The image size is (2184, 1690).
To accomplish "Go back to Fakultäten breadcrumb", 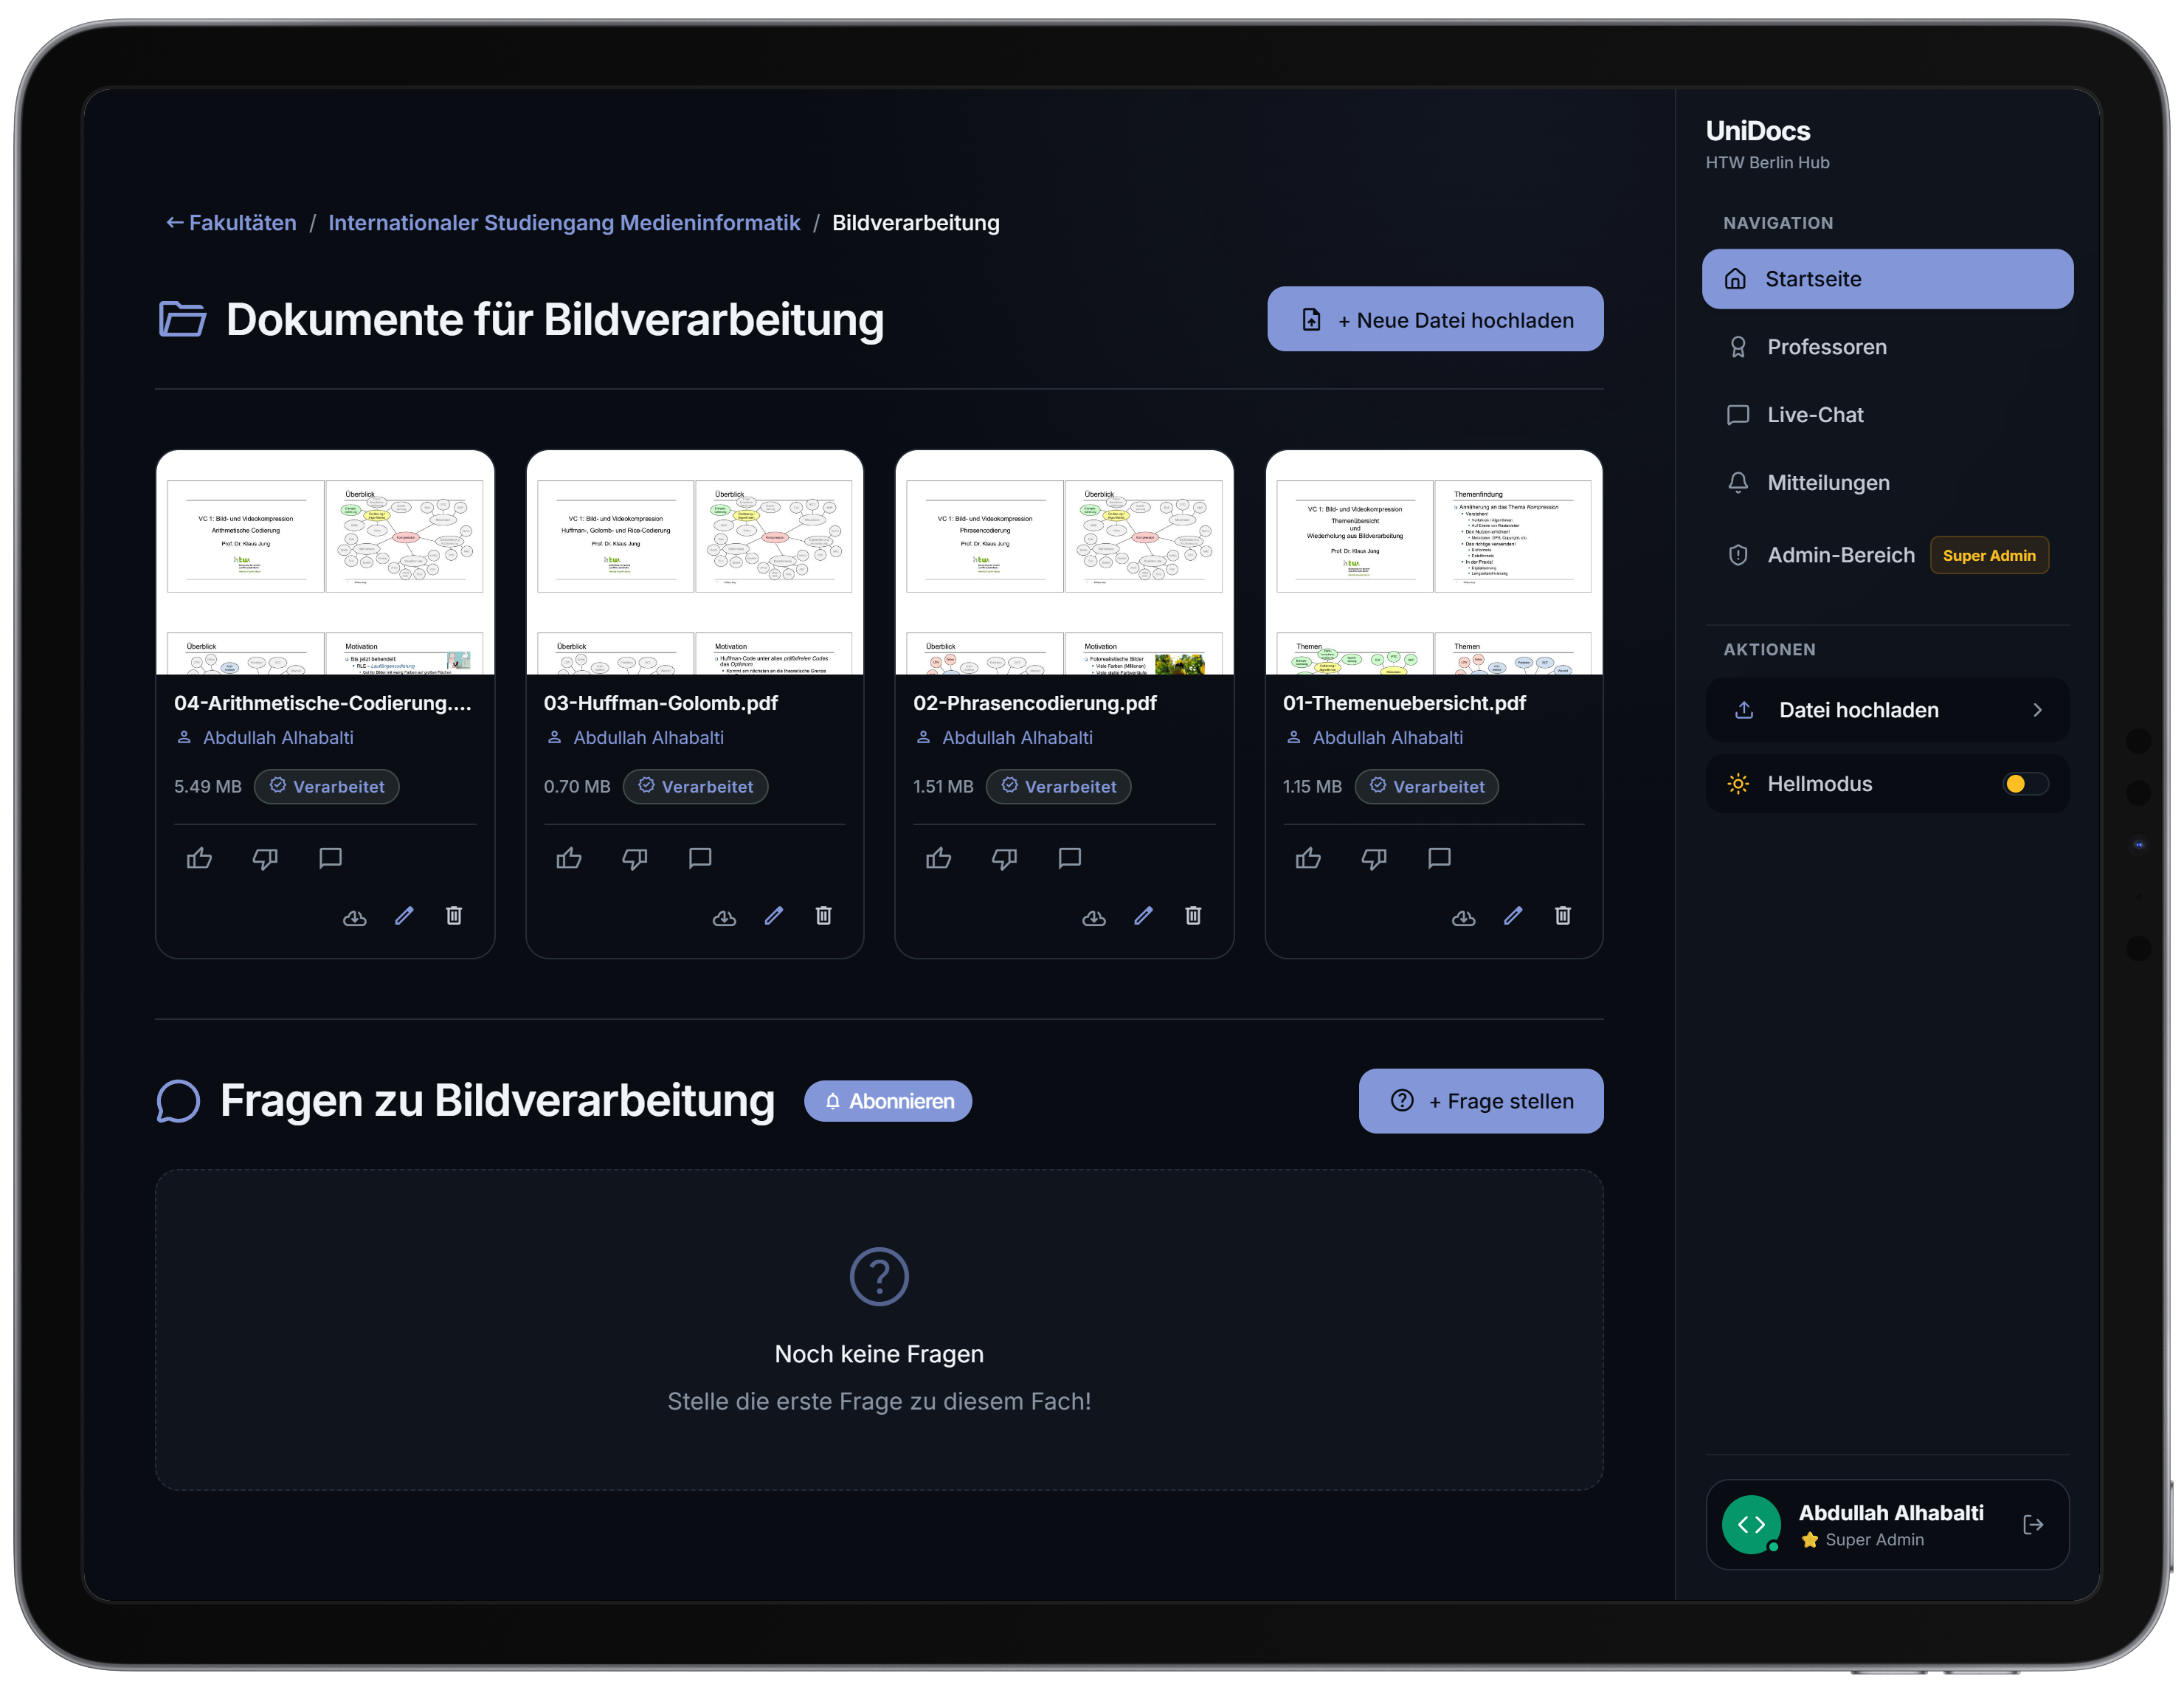I will pos(231,223).
